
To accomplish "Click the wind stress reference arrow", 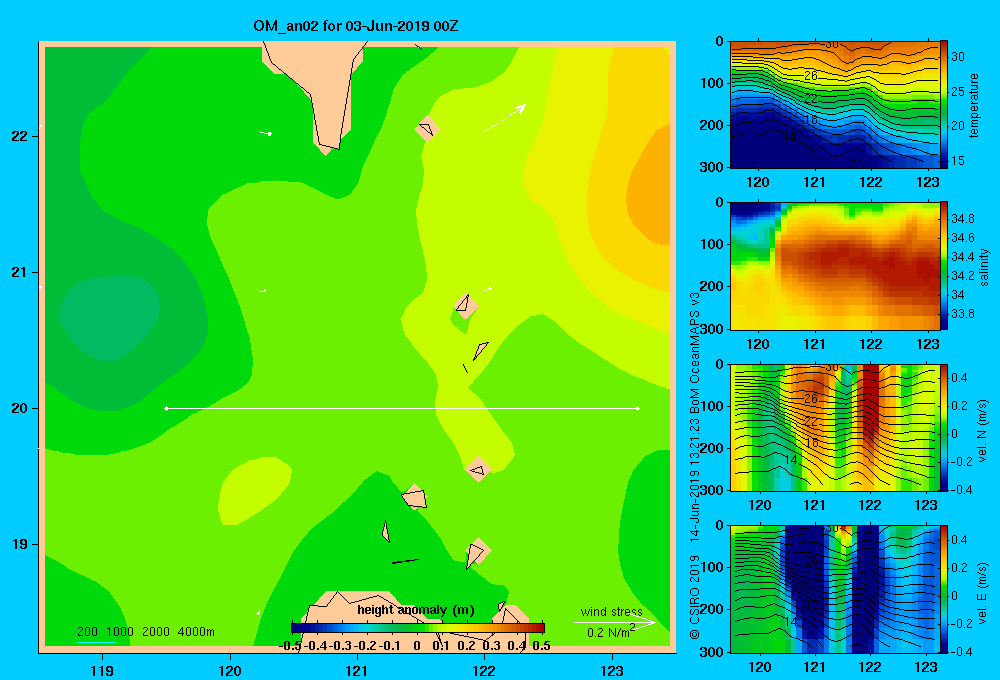I will [614, 622].
